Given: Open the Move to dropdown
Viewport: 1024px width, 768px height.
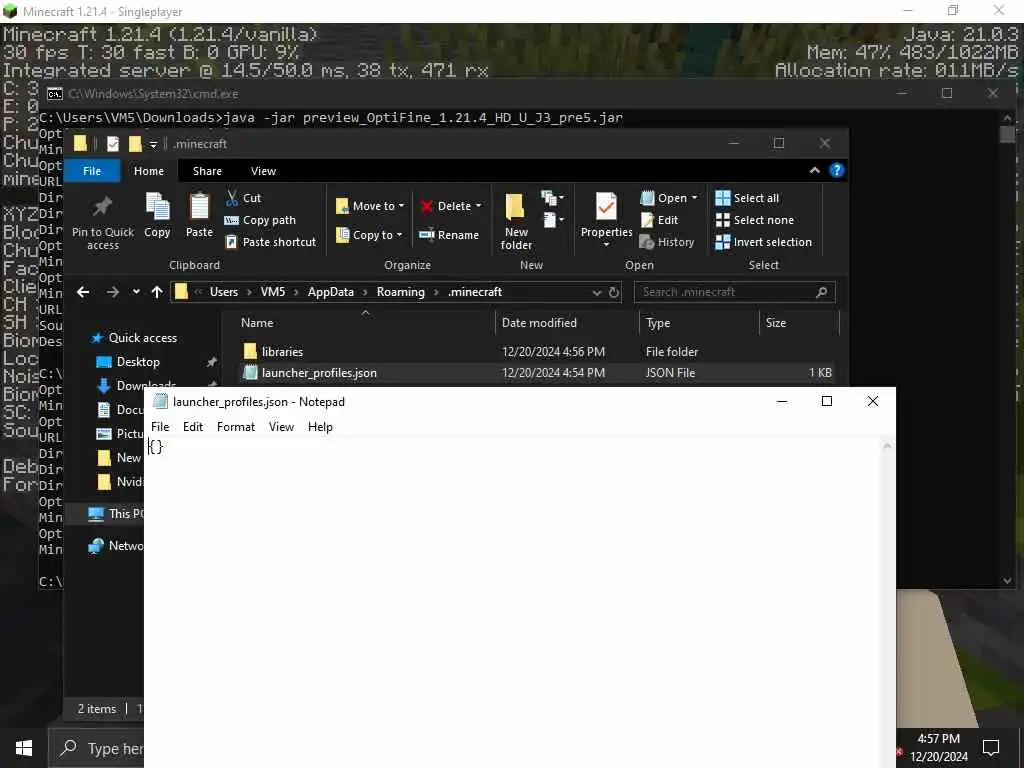Looking at the screenshot, I should pos(370,206).
